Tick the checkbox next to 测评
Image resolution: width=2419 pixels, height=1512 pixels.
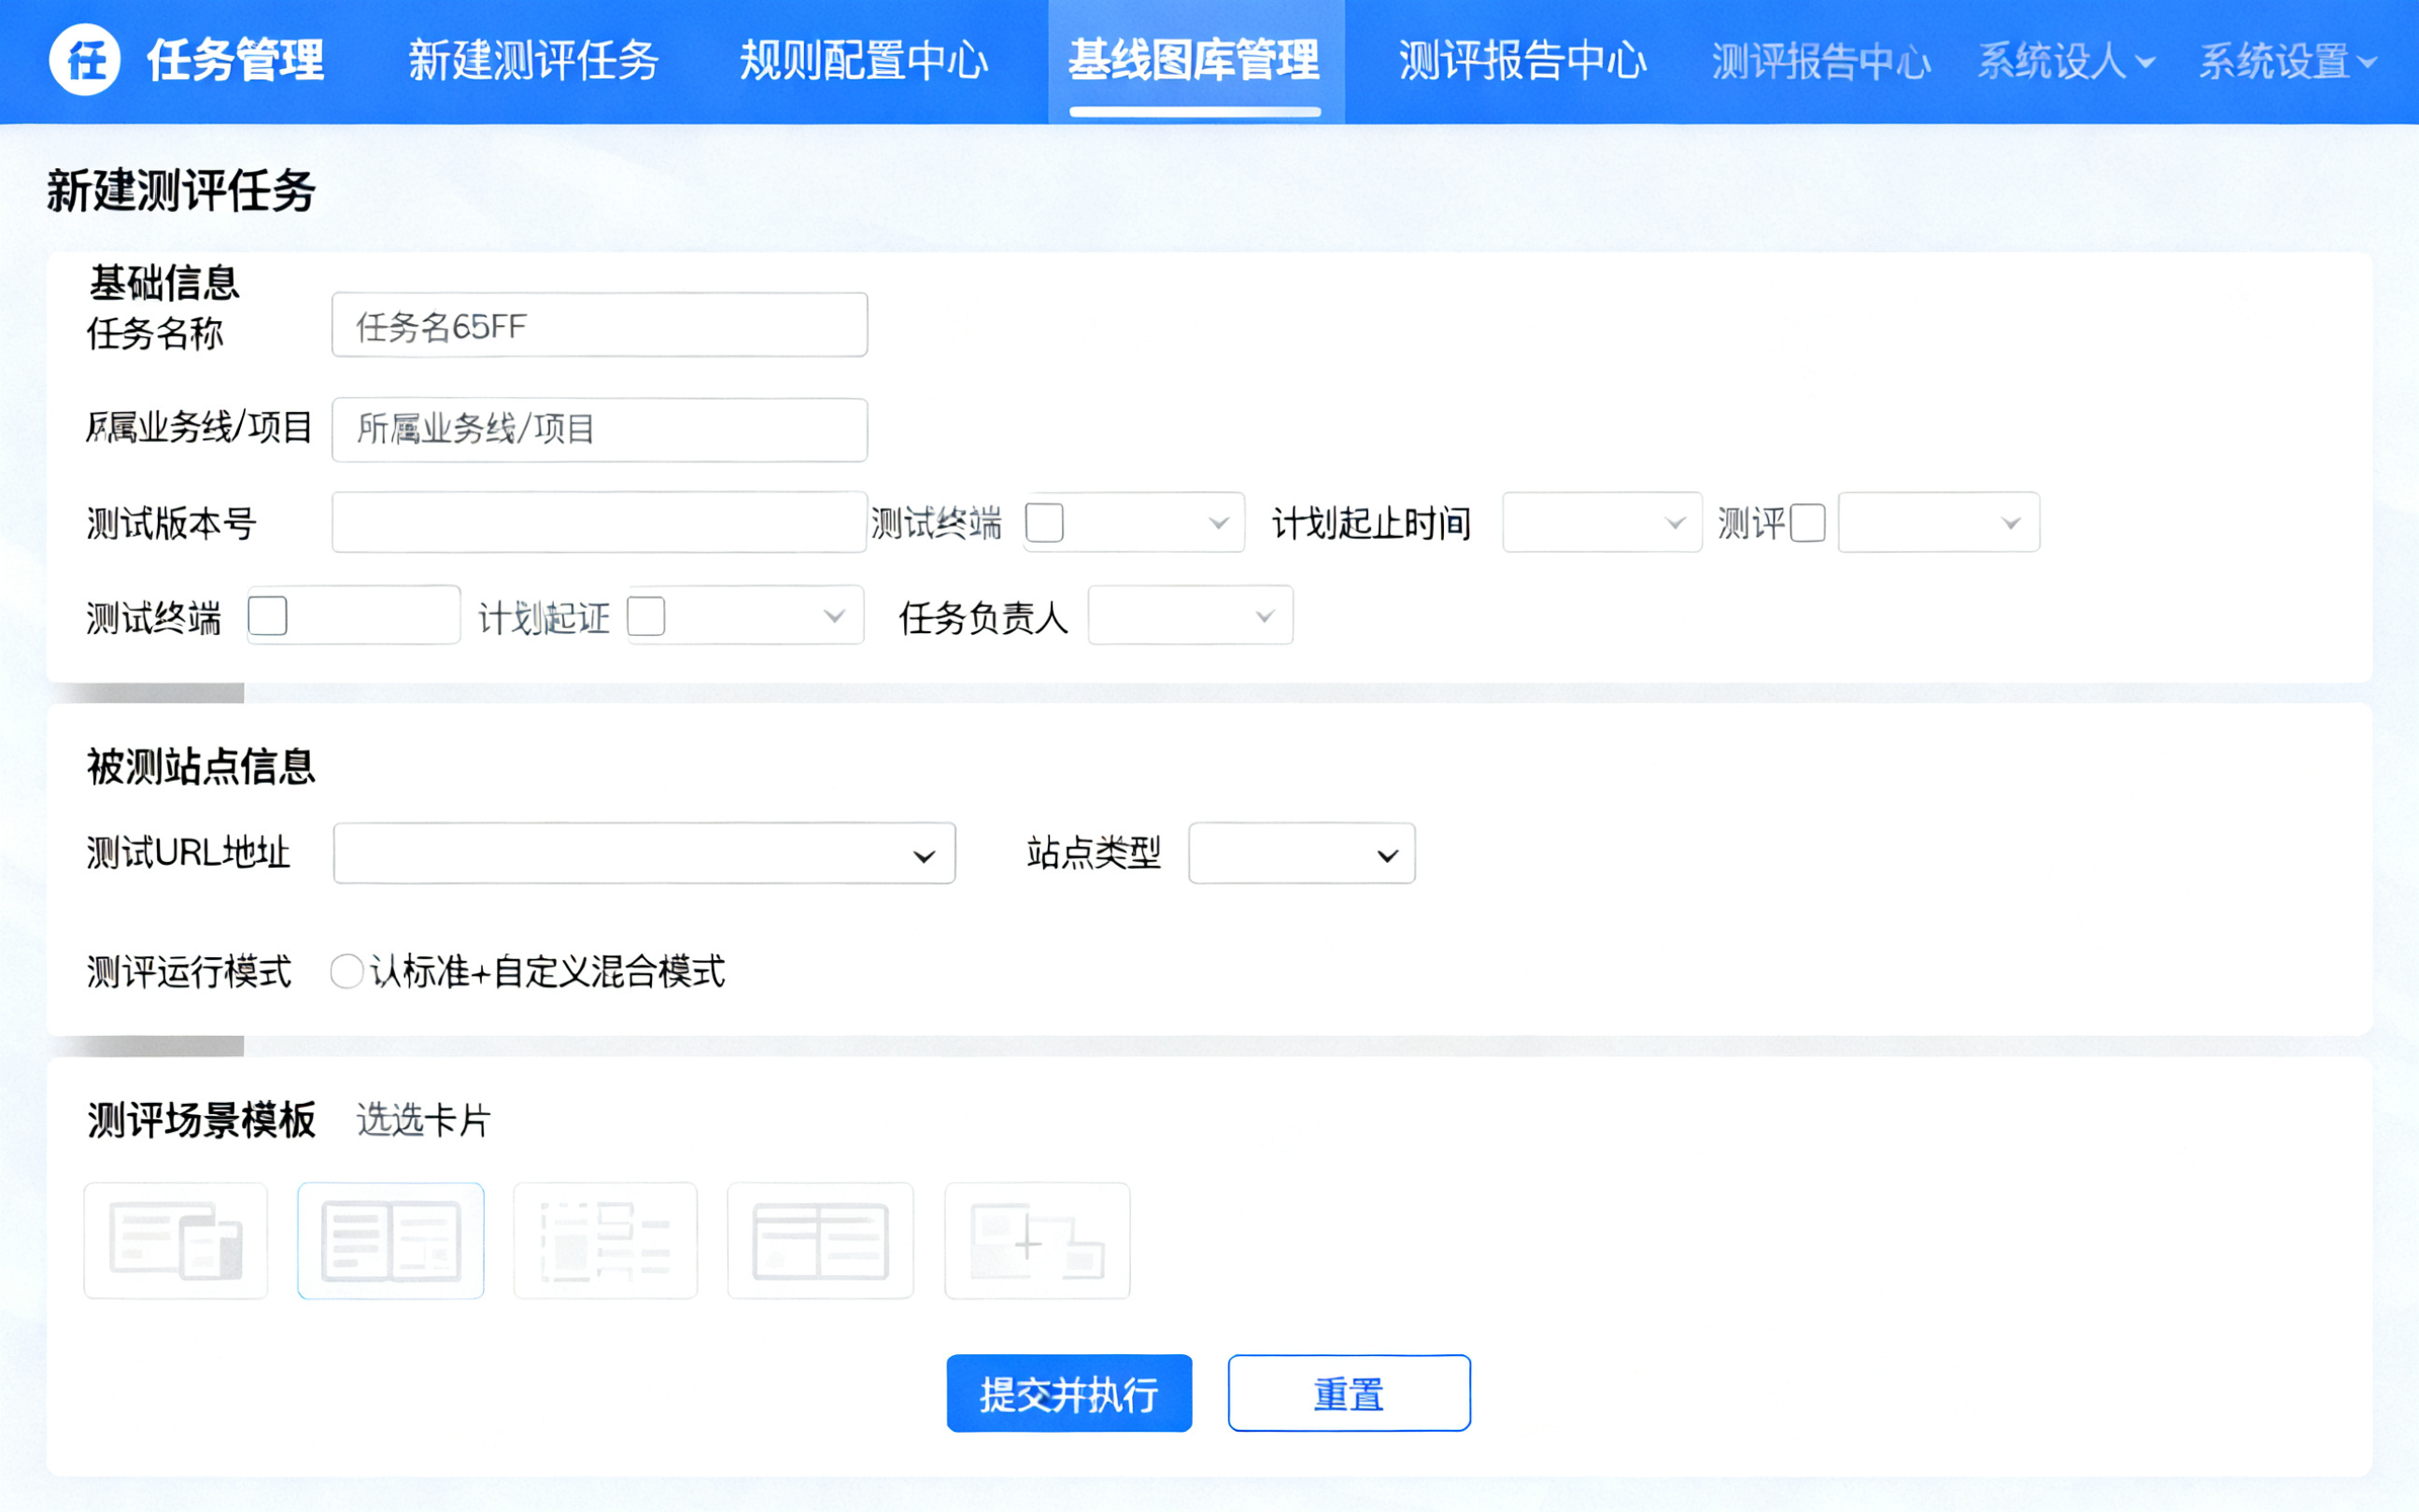(x=1808, y=523)
